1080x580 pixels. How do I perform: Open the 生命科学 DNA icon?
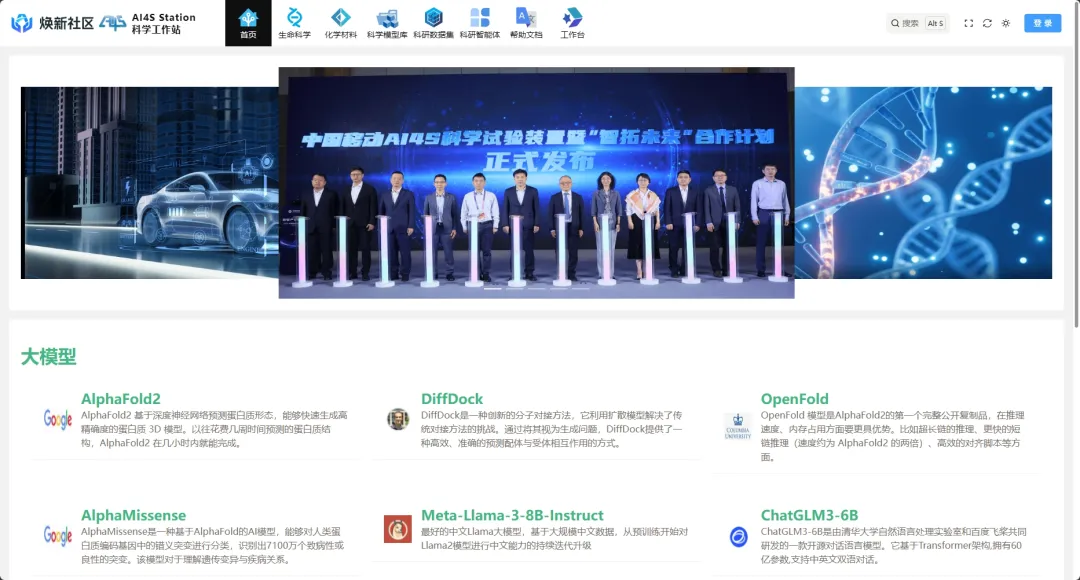tap(294, 18)
